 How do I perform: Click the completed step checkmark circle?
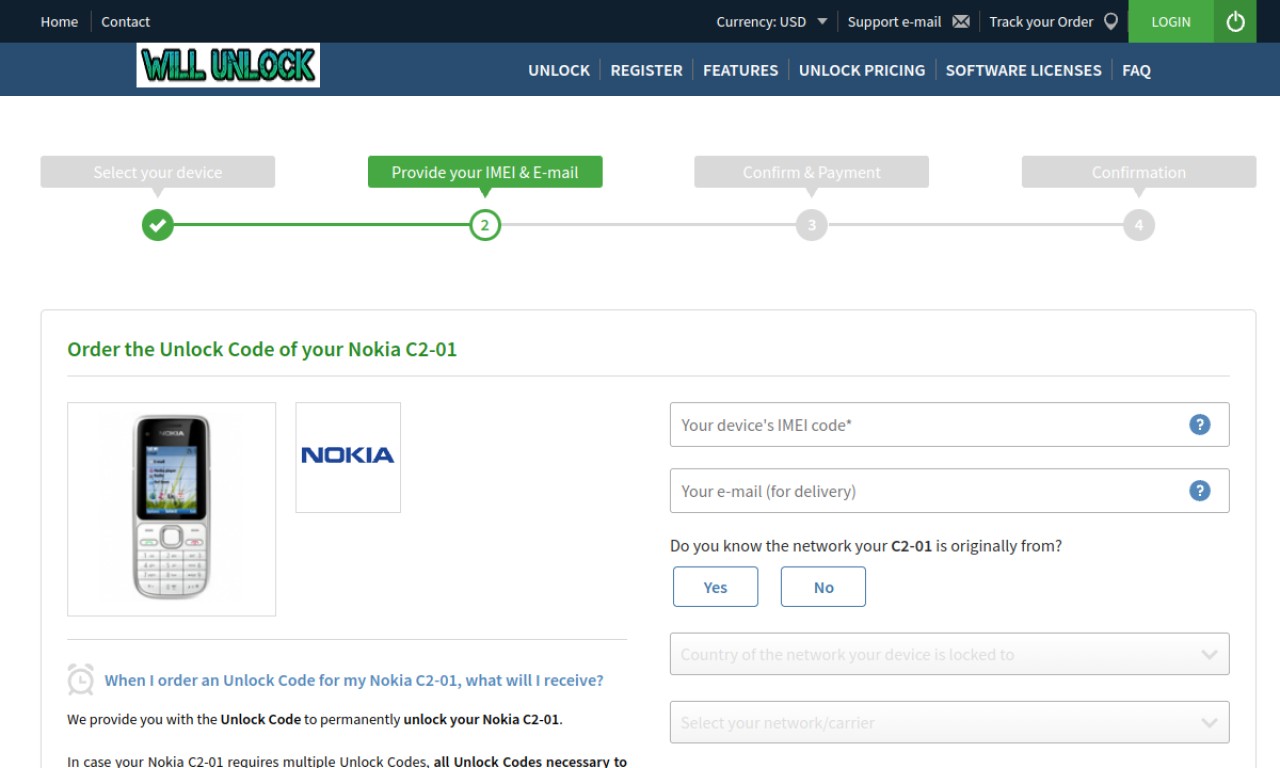[x=157, y=225]
